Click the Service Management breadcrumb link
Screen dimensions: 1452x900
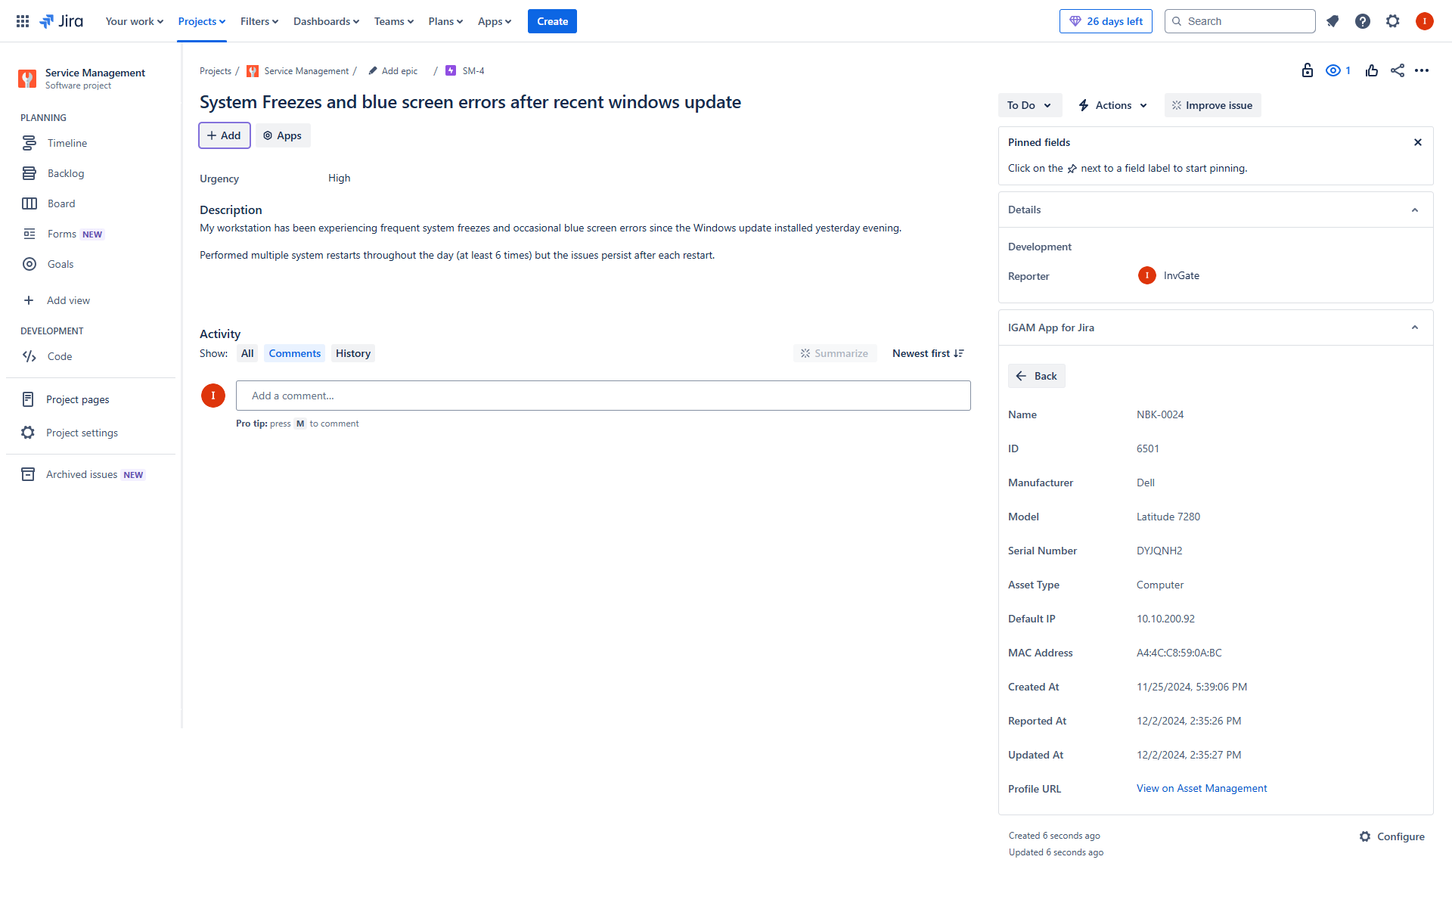pyautogui.click(x=306, y=71)
